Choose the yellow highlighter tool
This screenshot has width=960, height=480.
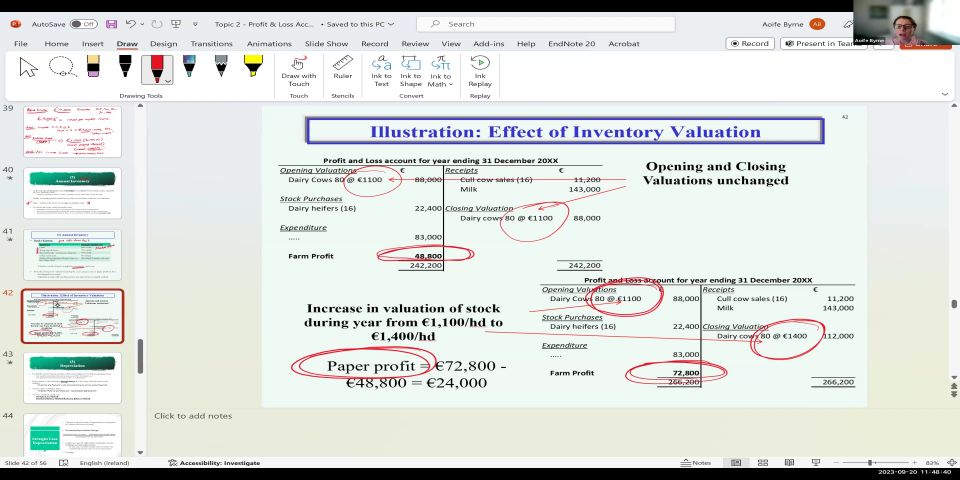tap(253, 68)
